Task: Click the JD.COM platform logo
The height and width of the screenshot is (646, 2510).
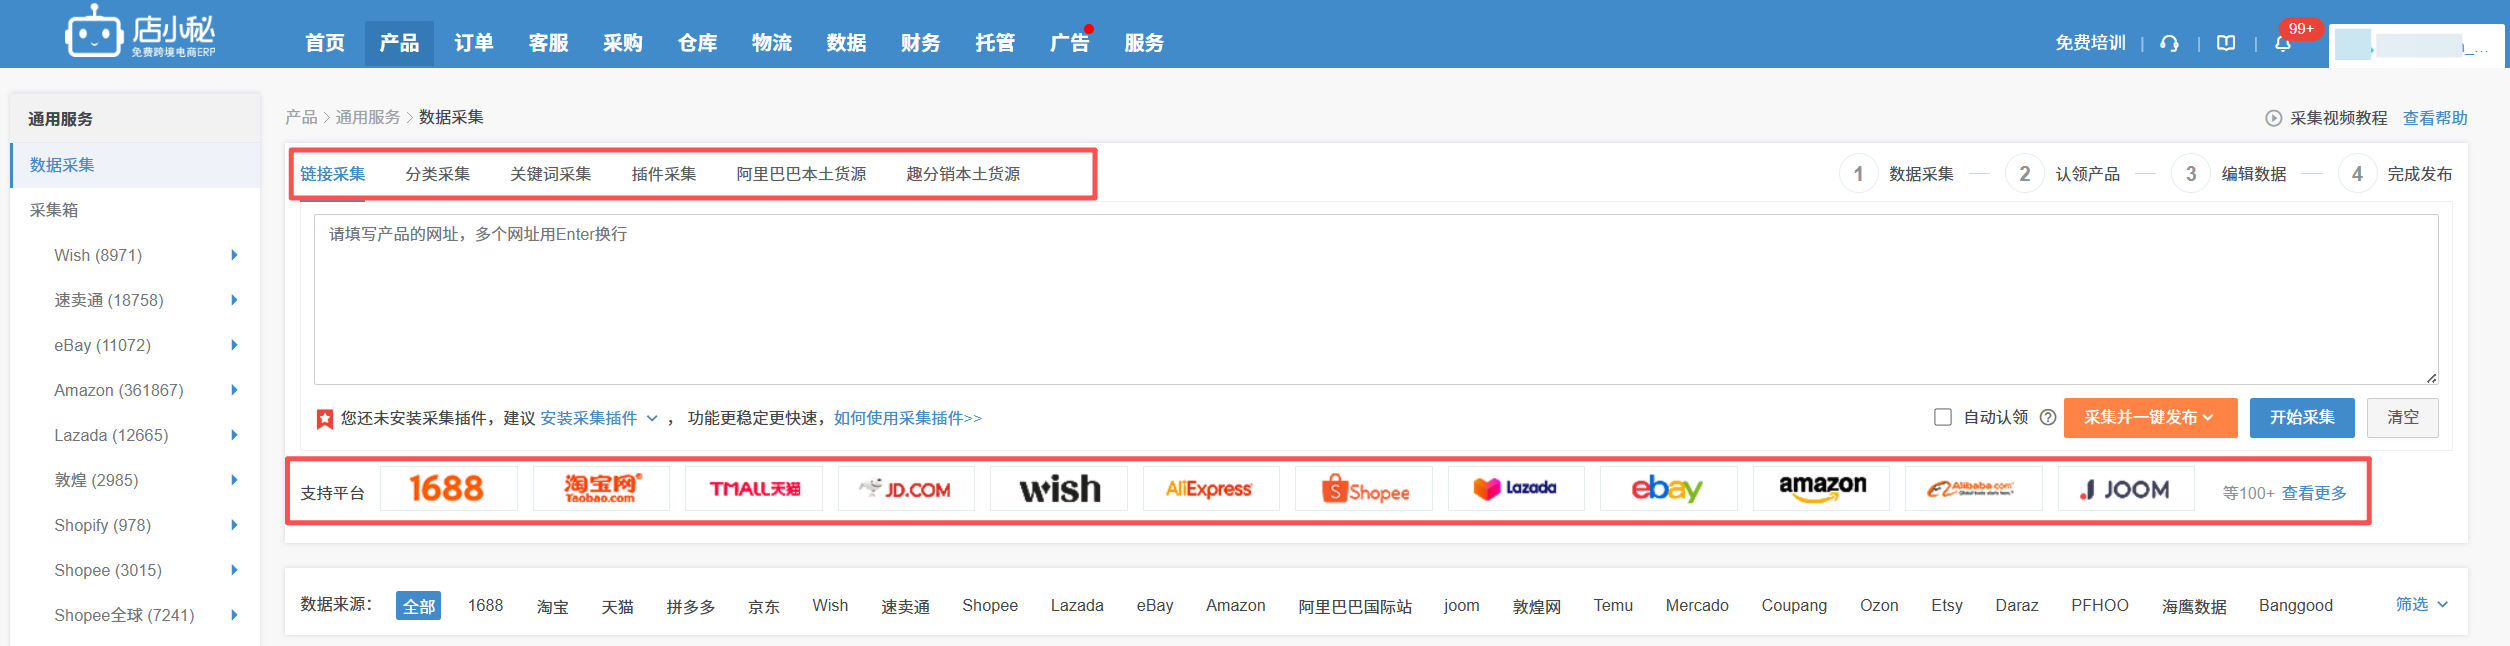Action: pos(906,489)
